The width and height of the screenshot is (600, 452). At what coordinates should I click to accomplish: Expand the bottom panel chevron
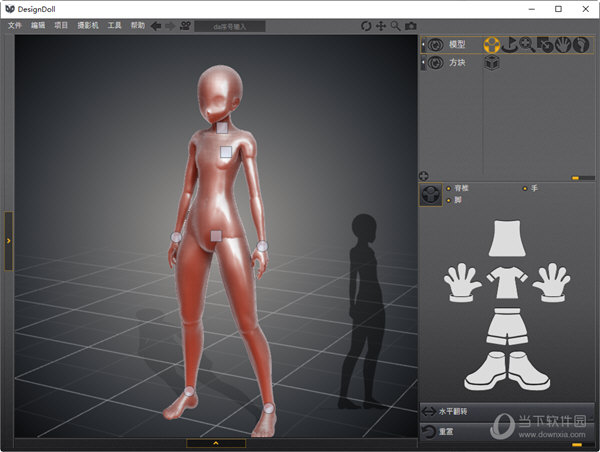point(216,443)
